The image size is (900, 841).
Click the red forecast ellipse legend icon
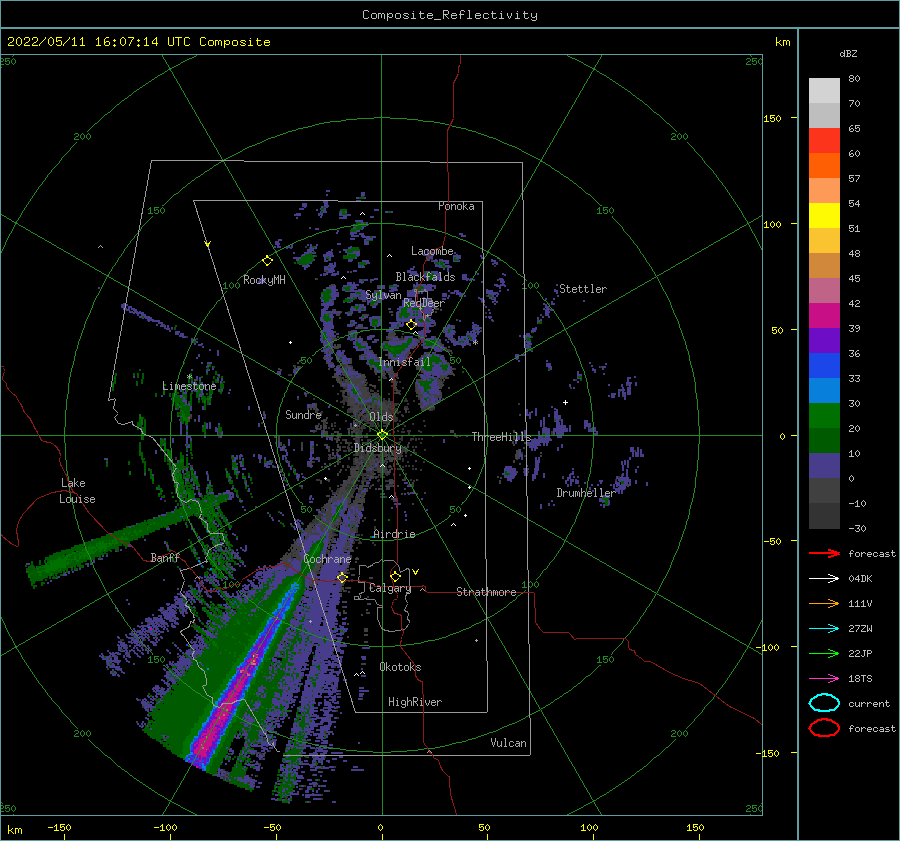coord(824,728)
